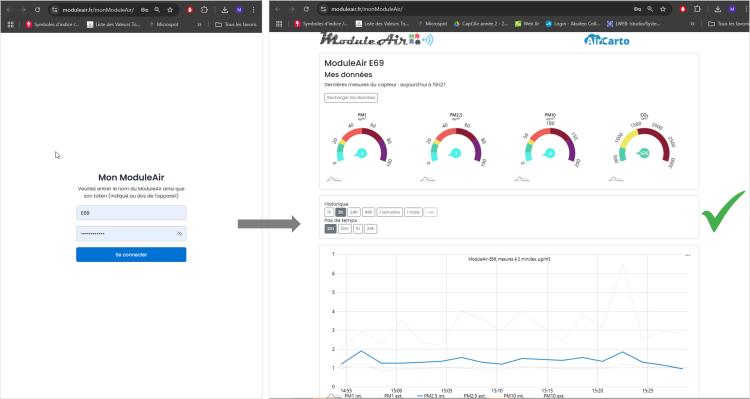Open 'UWEB' bookmark in right window
This screenshot has width=750, height=399.
coord(633,23)
